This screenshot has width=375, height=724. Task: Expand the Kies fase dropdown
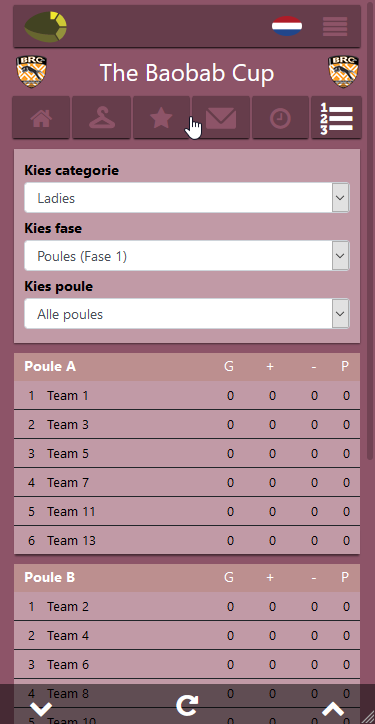[x=187, y=255]
